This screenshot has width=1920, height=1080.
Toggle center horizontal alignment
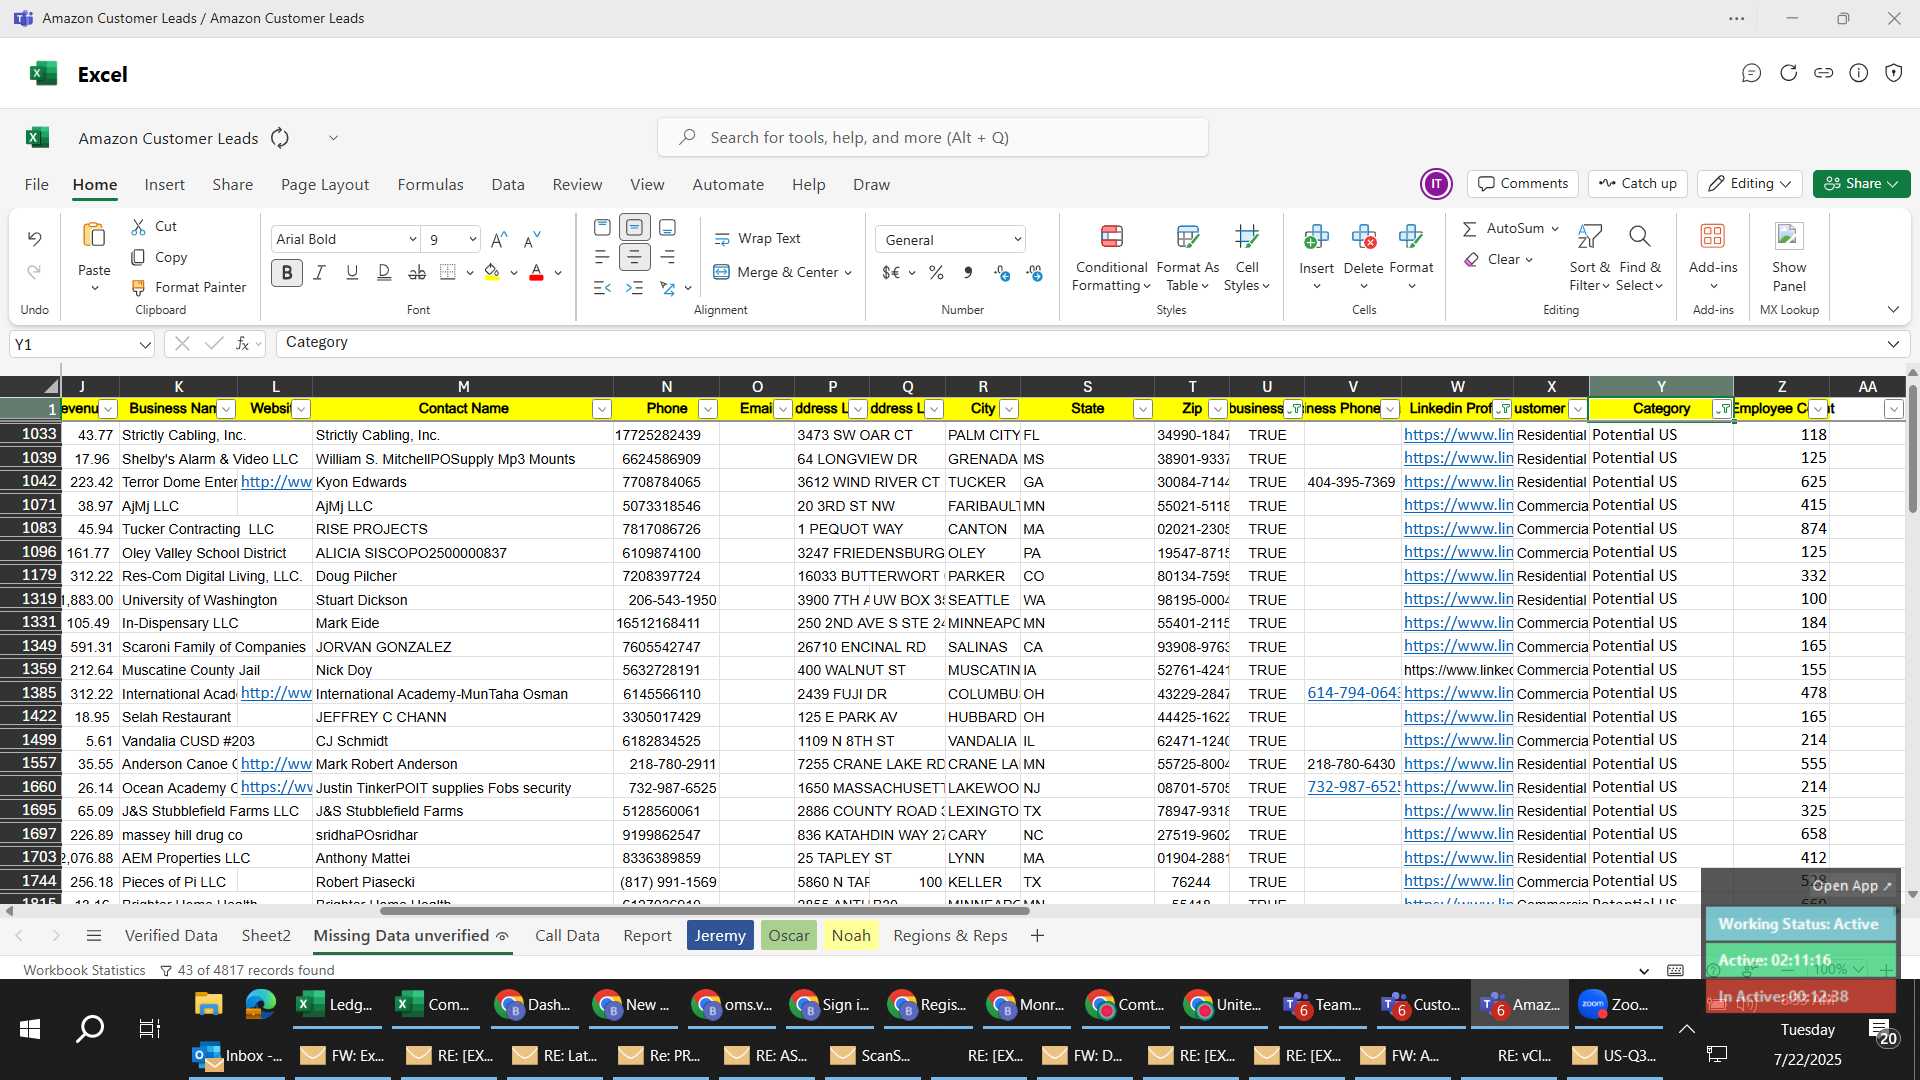(634, 257)
